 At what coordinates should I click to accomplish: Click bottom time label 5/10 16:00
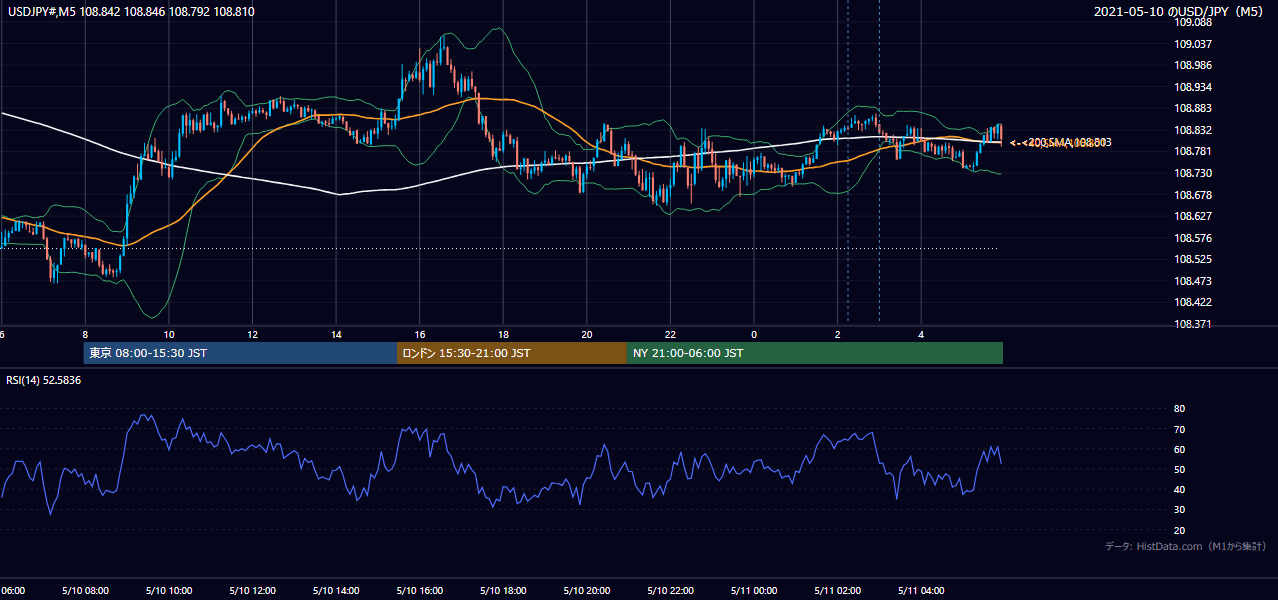(419, 591)
